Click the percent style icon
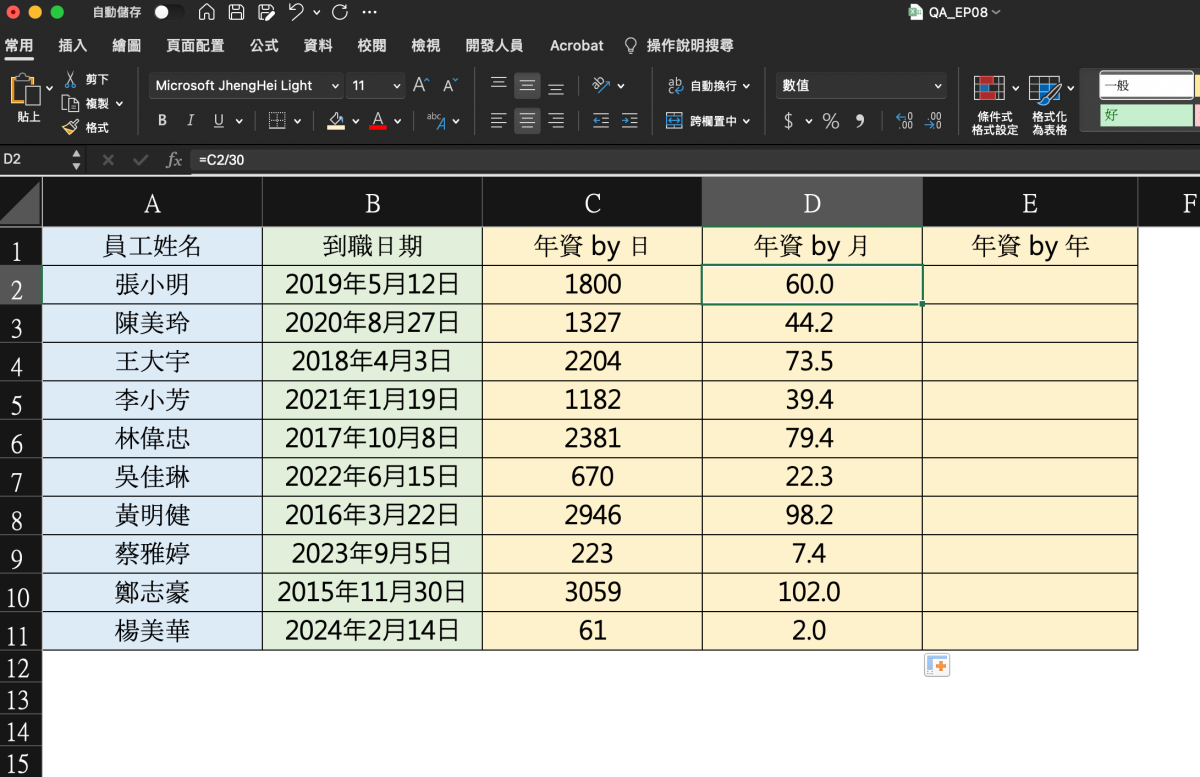This screenshot has width=1200, height=777. click(x=830, y=121)
